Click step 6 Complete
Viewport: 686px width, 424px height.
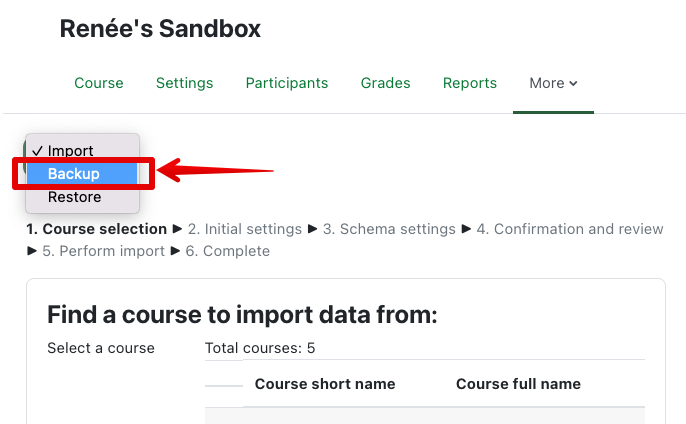(x=228, y=251)
